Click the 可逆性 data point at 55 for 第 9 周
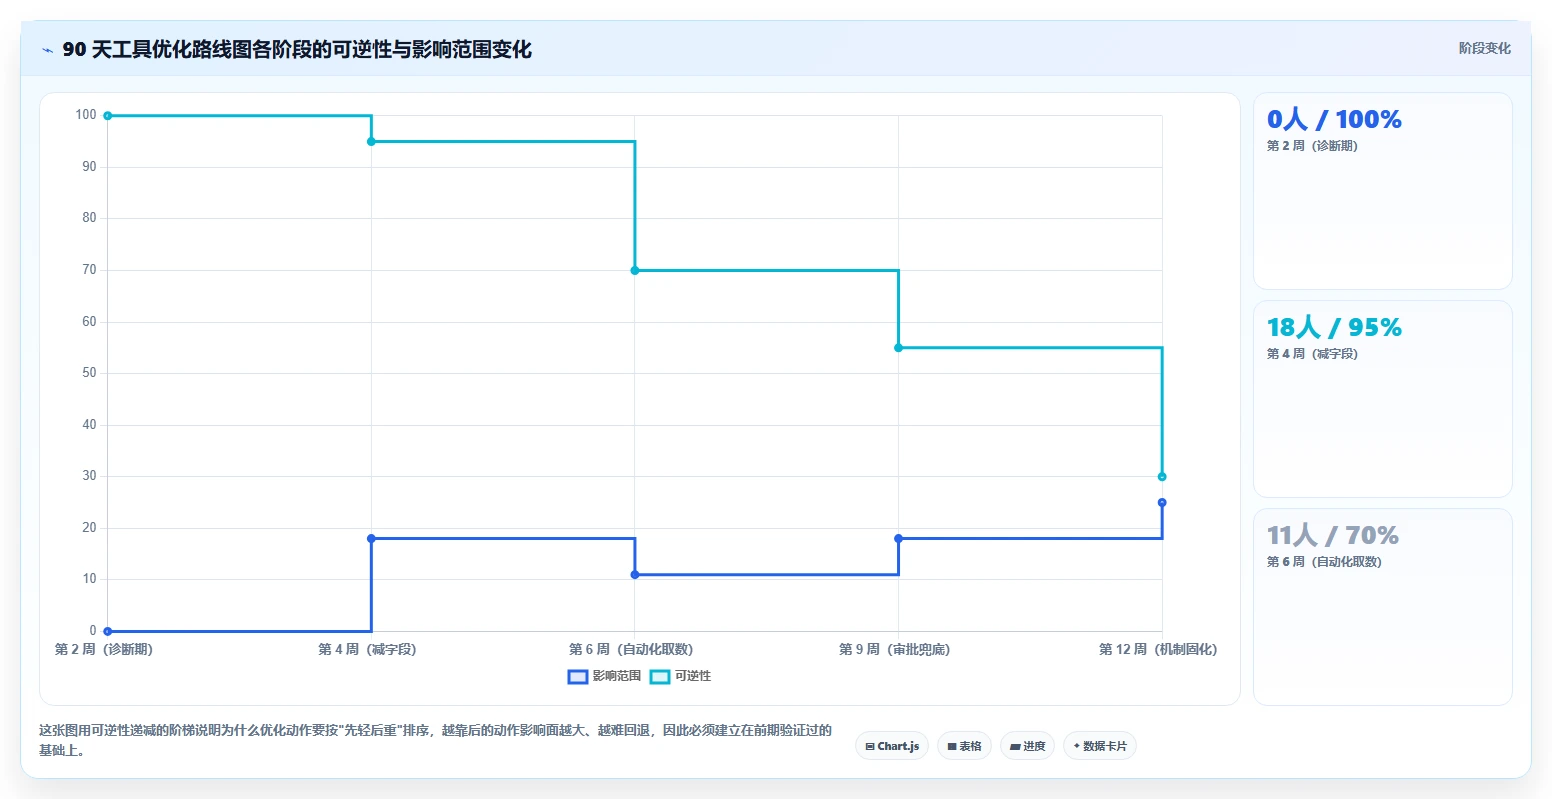Viewport: 1552px width, 799px height. point(898,348)
